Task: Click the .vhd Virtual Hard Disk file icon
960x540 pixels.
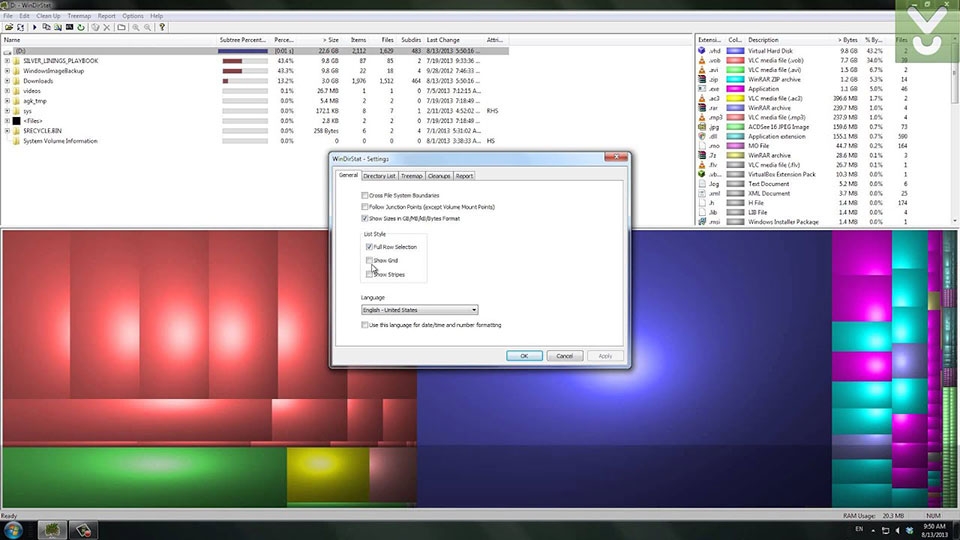Action: click(x=702, y=51)
